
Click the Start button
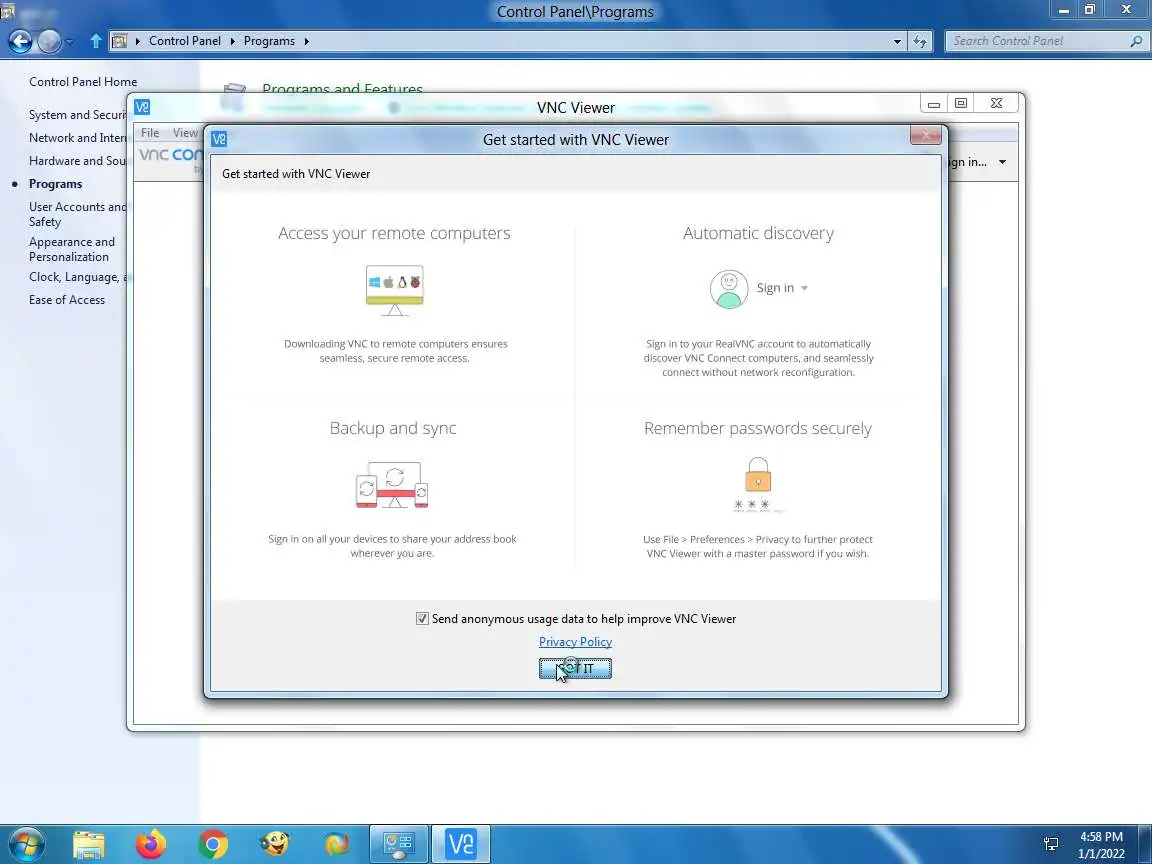(x=26, y=844)
